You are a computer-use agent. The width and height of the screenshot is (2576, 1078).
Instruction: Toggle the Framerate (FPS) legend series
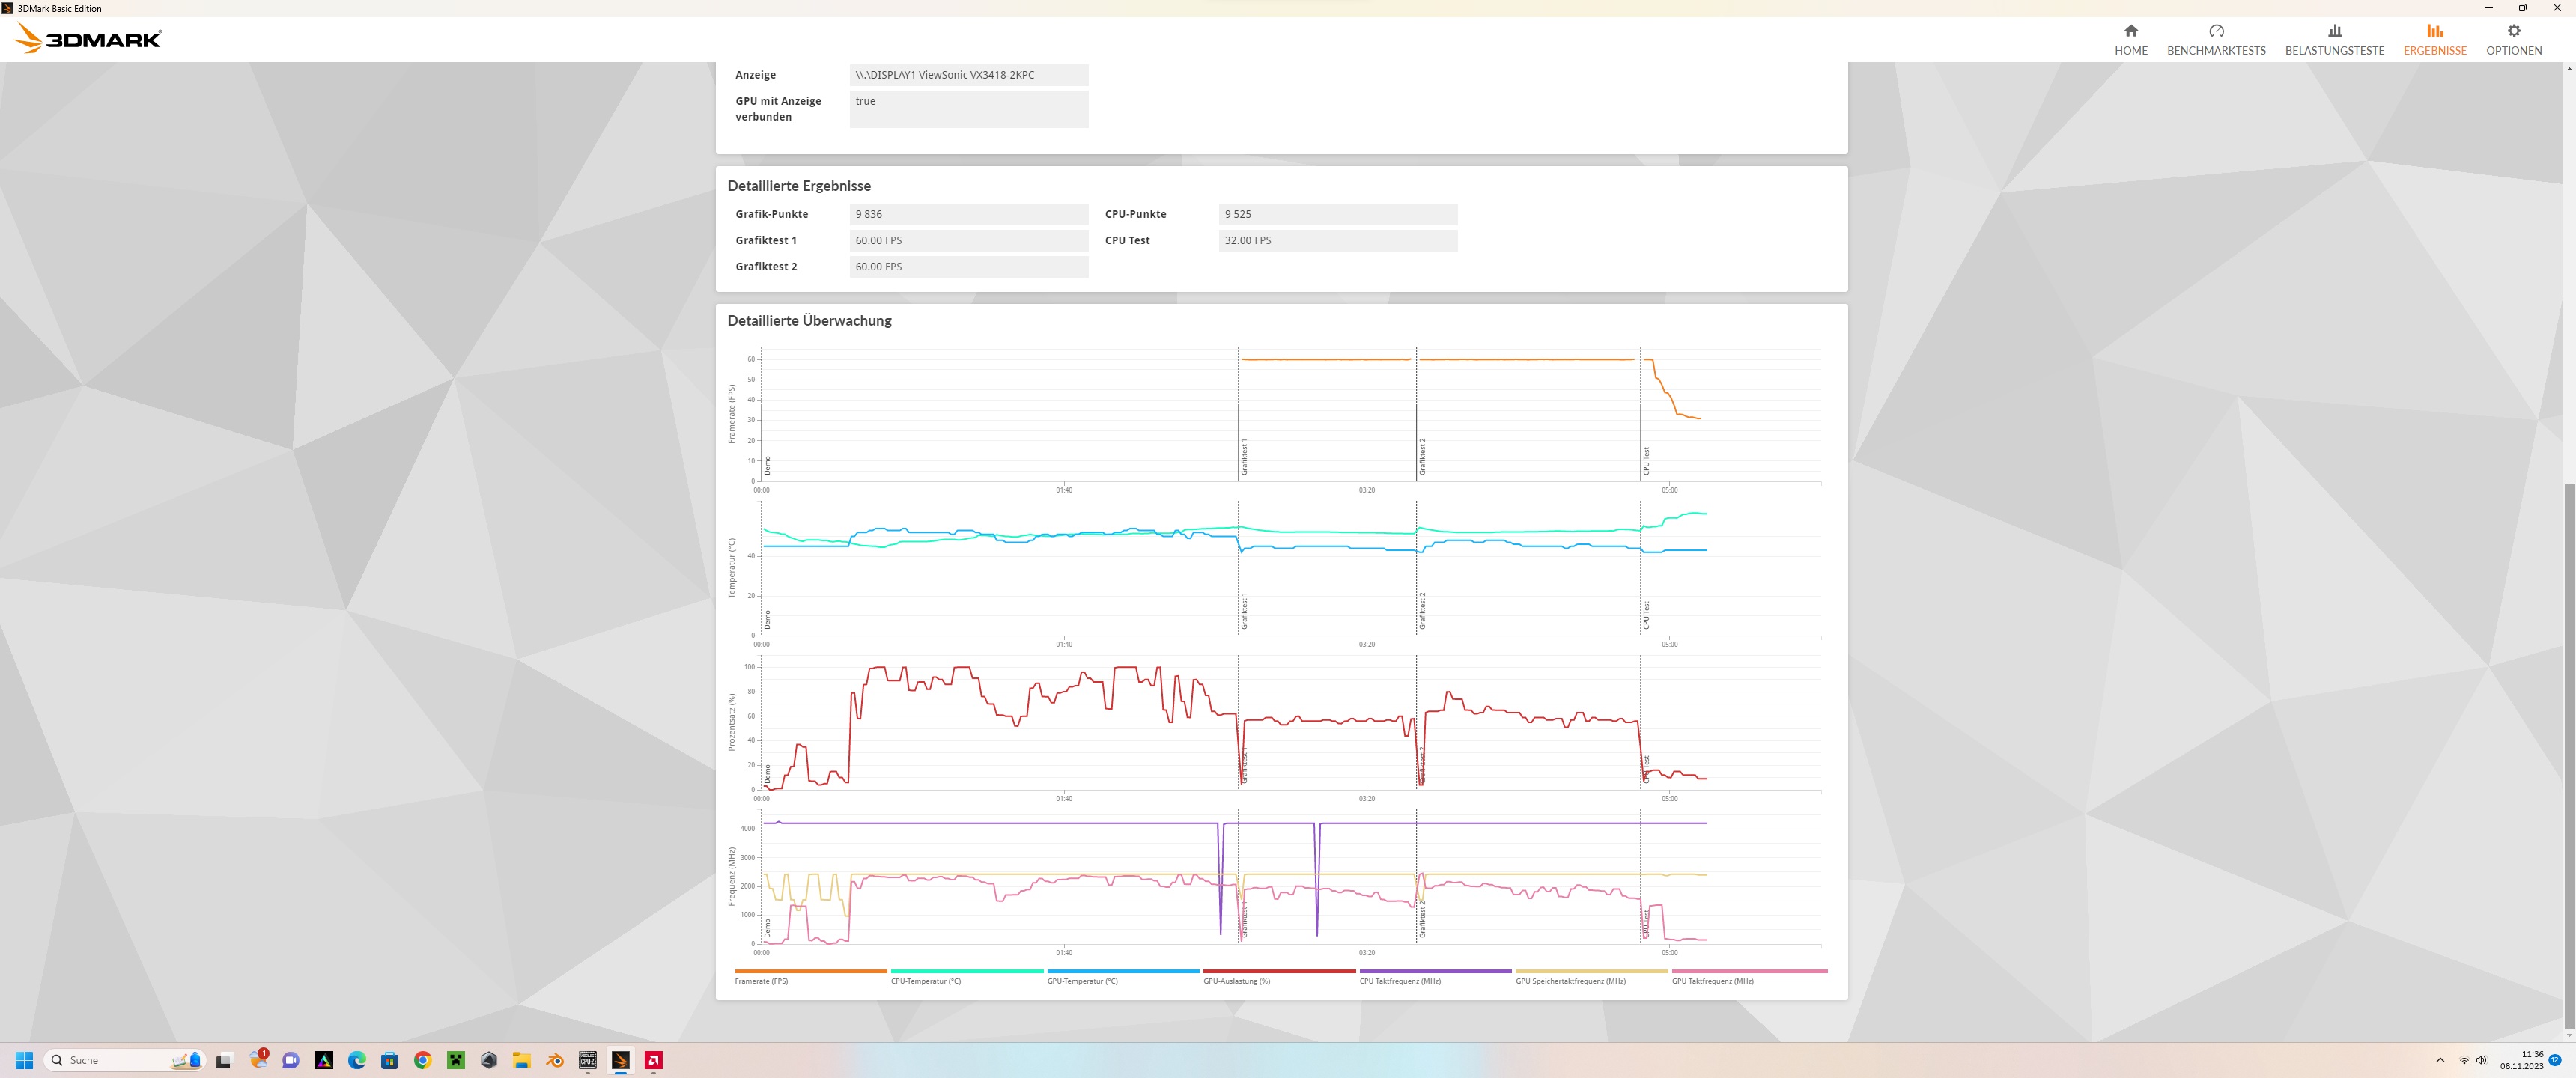[x=761, y=981]
